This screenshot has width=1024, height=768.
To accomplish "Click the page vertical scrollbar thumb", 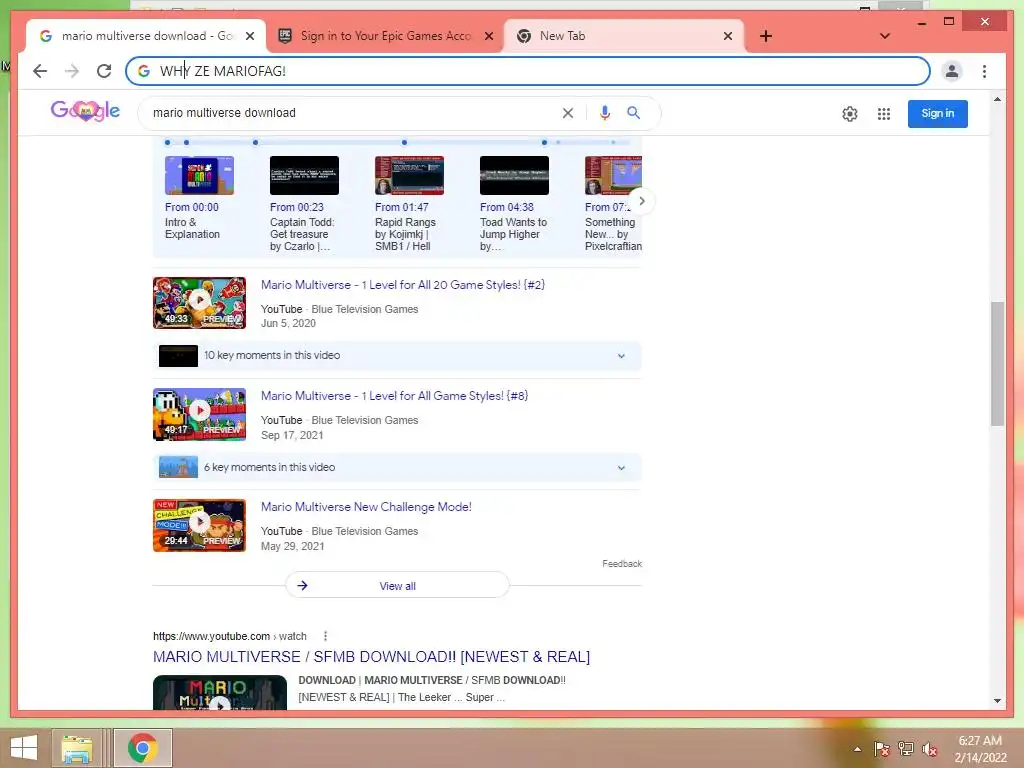I will (997, 363).
